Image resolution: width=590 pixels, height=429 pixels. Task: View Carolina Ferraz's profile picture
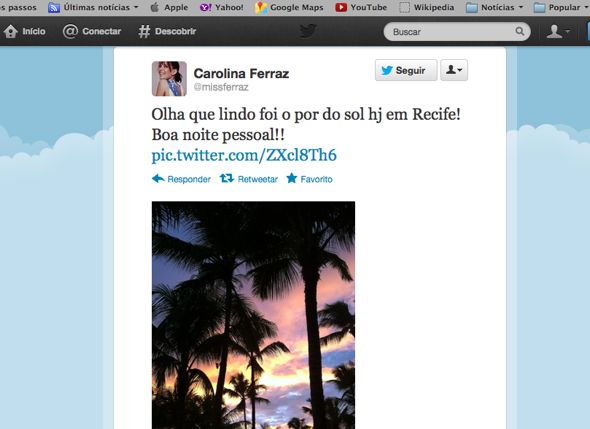pyautogui.click(x=169, y=79)
